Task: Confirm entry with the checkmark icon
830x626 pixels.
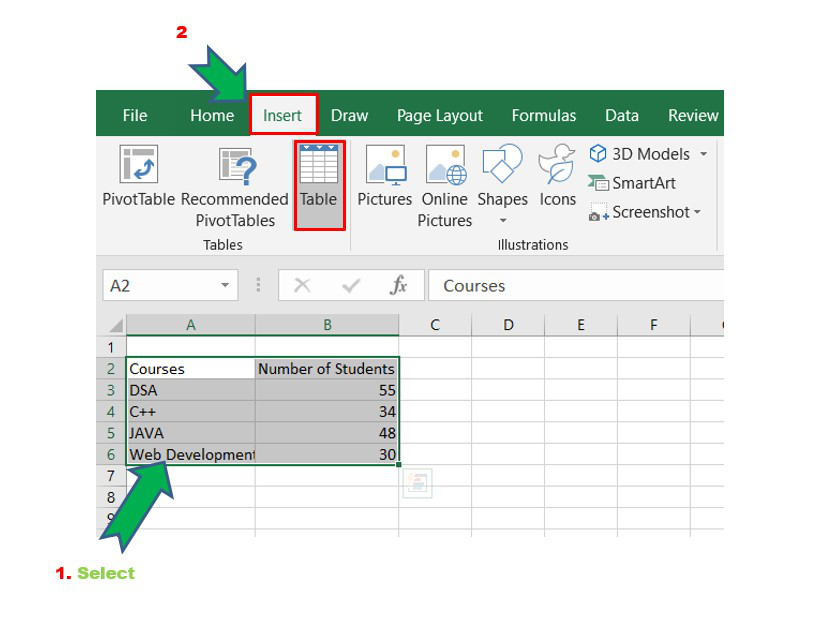Action: pos(350,286)
